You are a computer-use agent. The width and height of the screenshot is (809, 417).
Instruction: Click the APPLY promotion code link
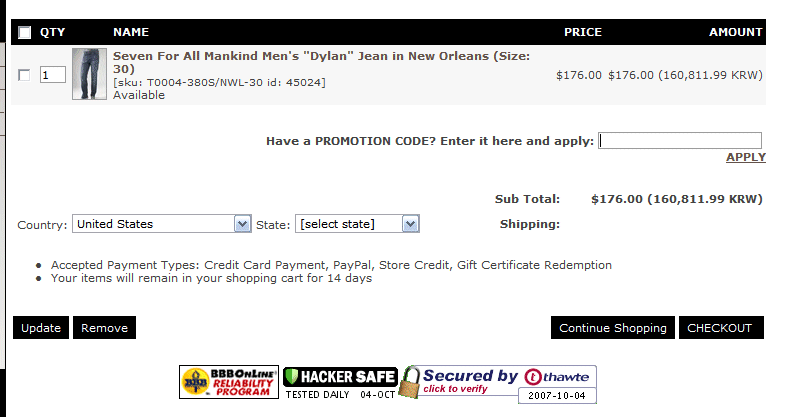(746, 157)
